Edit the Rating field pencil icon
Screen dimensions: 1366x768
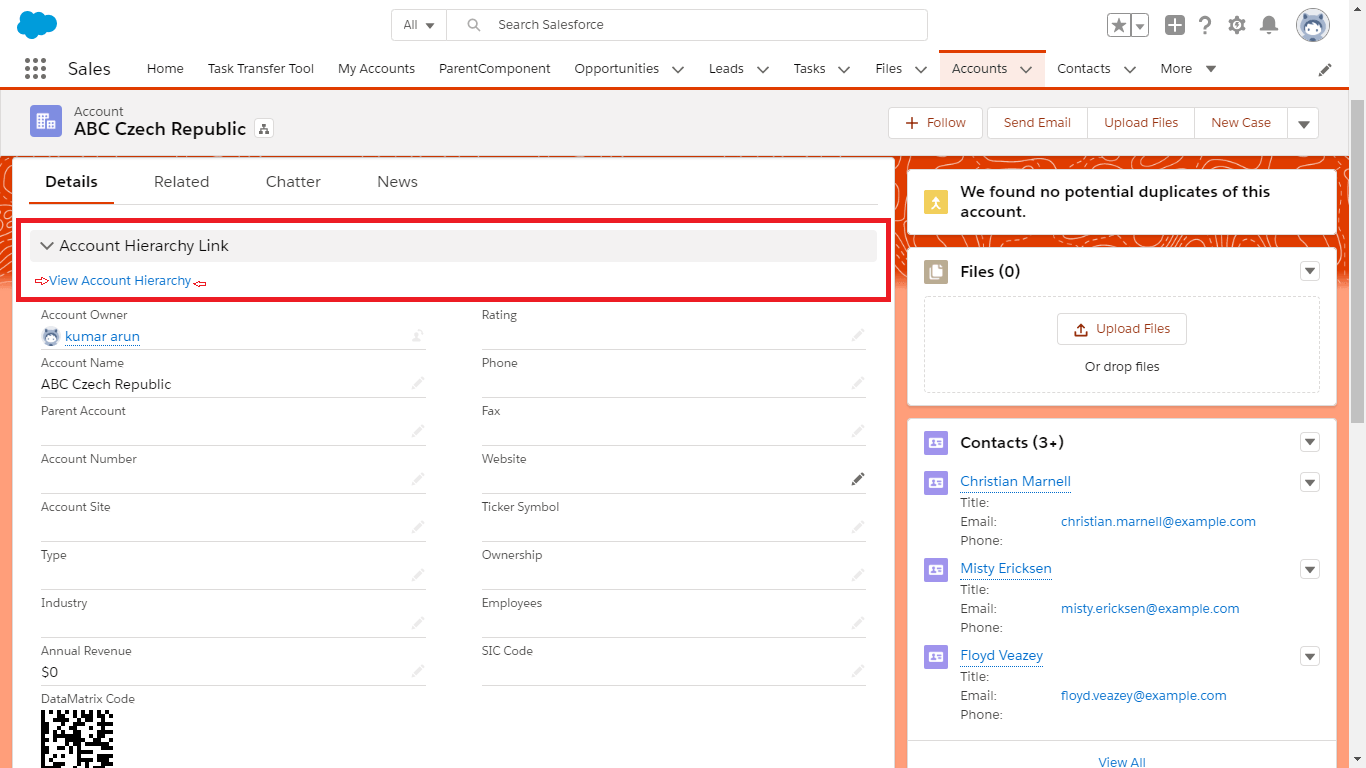(x=858, y=335)
